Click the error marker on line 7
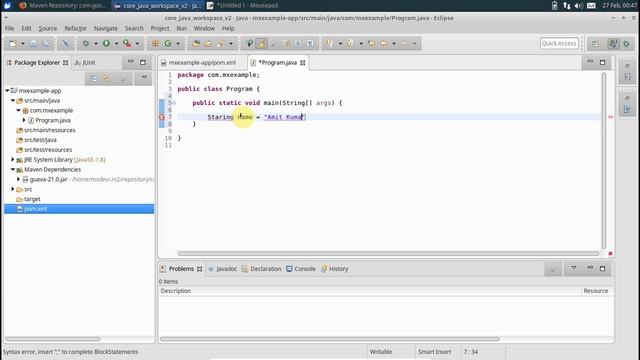 point(162,117)
